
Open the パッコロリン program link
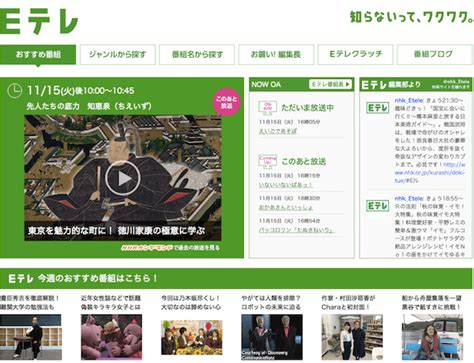tap(296, 230)
